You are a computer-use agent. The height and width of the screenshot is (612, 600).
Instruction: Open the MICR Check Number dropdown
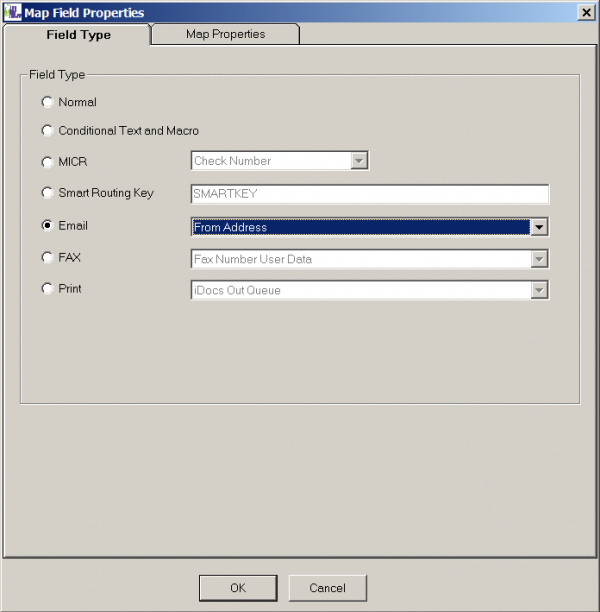click(360, 161)
